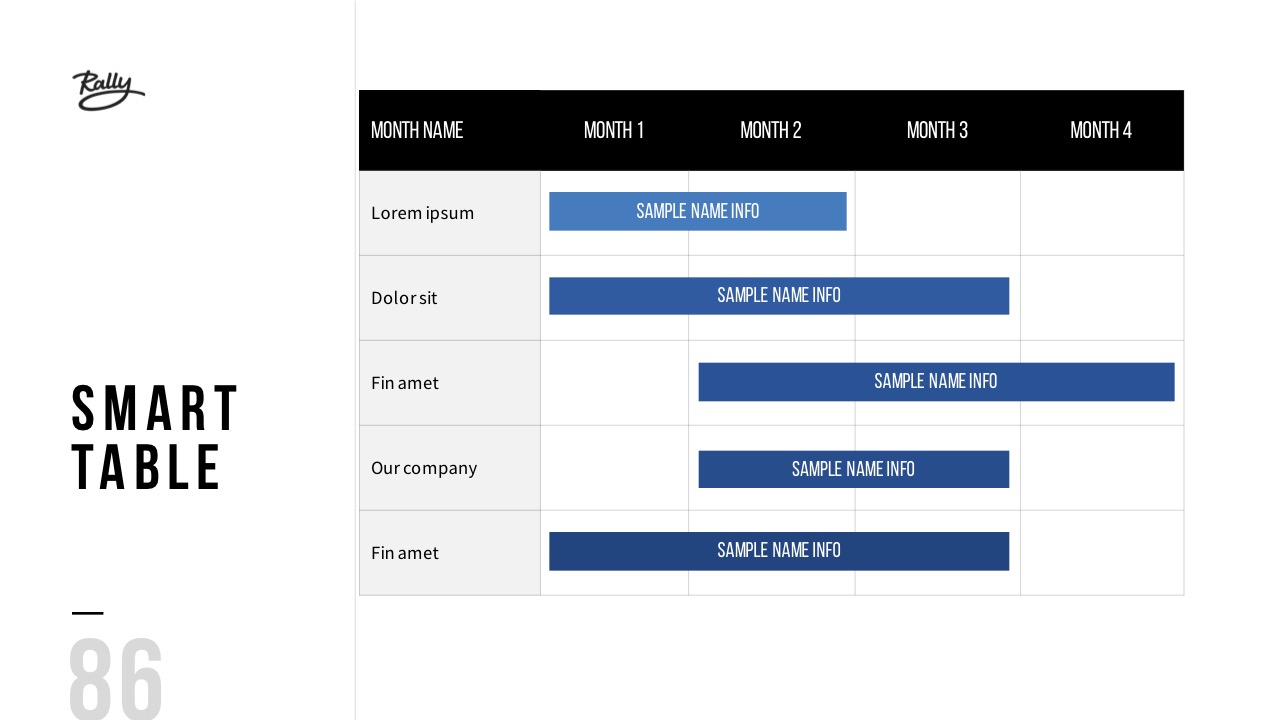Click the timeline bar in Dolor sit row
This screenshot has width=1280, height=720.
click(x=778, y=296)
